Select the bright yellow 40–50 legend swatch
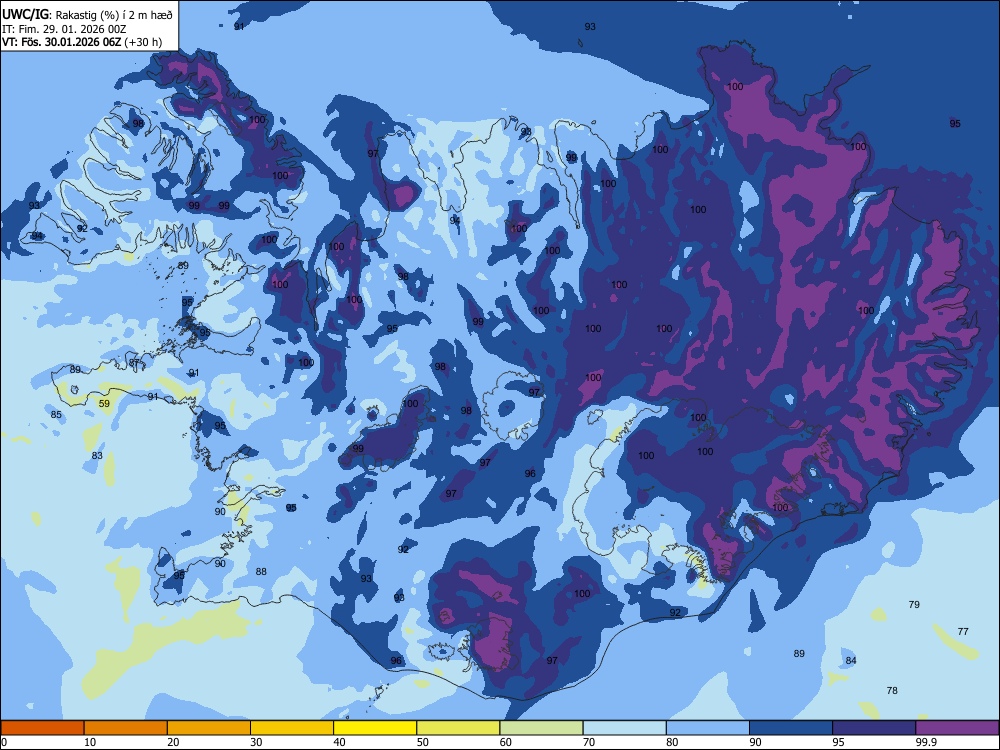Viewport: 1000px width, 750px height. tap(375, 728)
